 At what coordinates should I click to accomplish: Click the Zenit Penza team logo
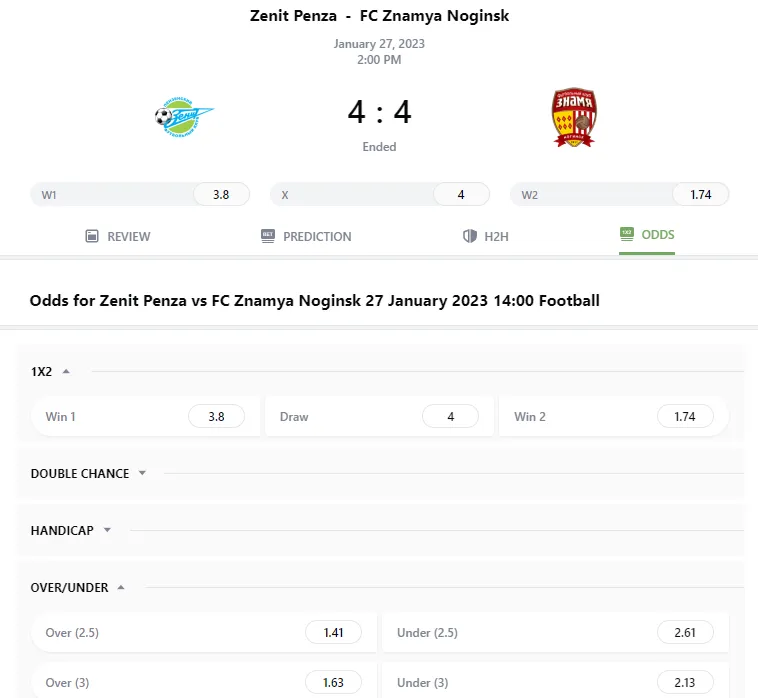(x=184, y=116)
